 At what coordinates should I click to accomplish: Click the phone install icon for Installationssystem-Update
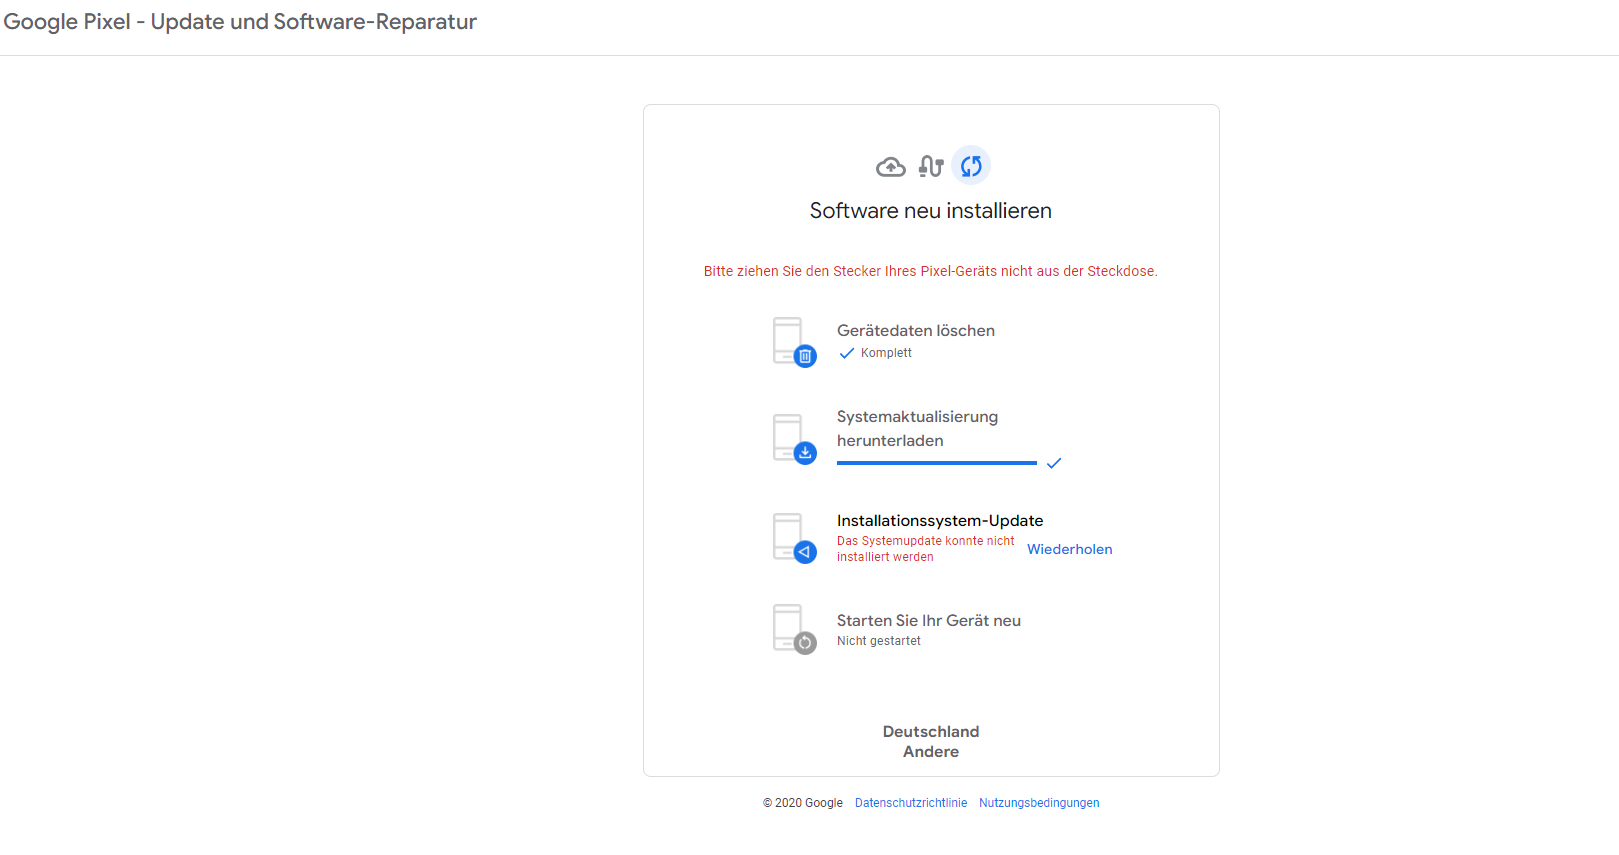click(794, 538)
